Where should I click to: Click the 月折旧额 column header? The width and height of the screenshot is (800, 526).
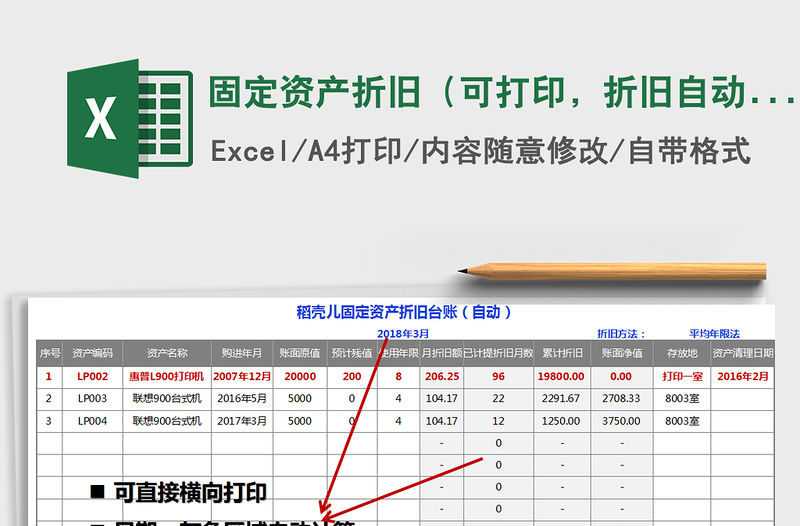click(441, 353)
